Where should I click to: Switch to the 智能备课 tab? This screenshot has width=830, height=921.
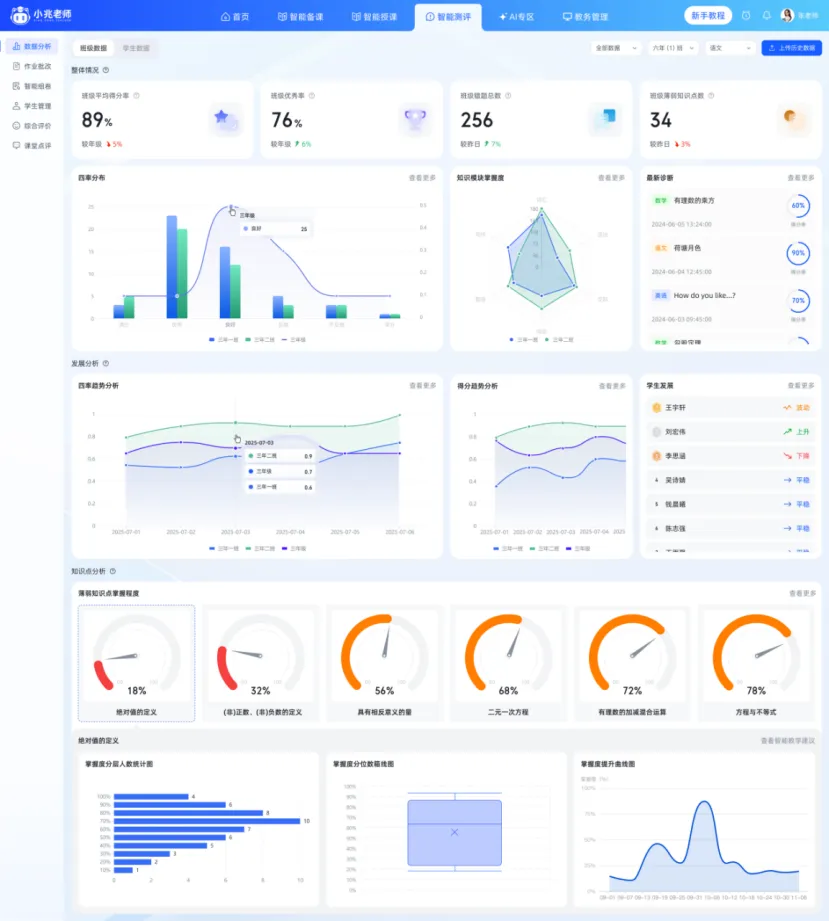300,17
